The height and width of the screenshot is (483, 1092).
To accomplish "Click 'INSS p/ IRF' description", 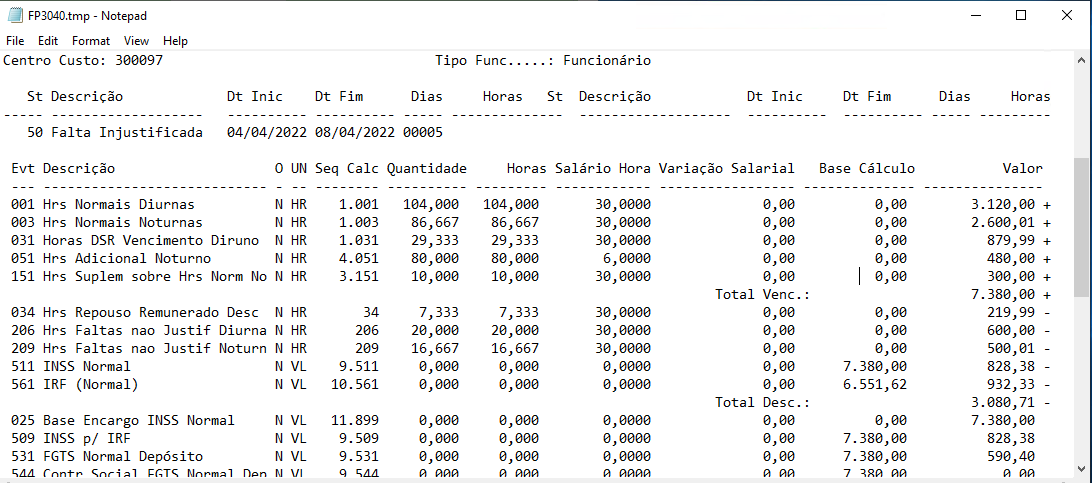I will (x=86, y=438).
